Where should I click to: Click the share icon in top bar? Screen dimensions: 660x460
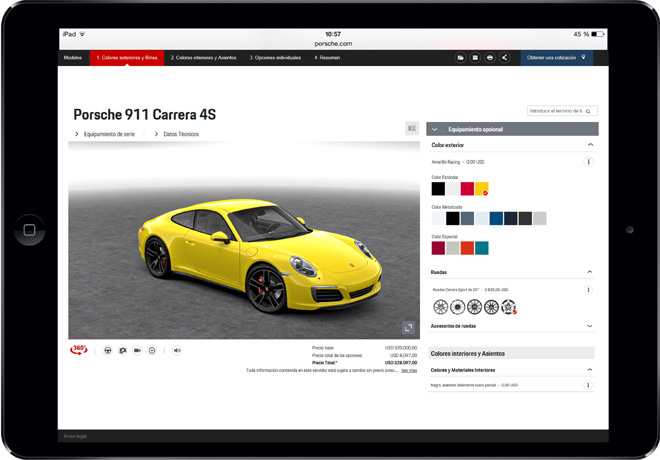point(504,58)
